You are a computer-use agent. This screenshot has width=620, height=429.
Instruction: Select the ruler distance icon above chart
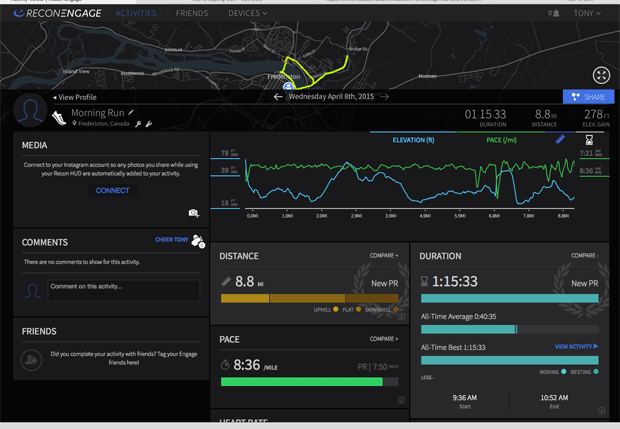[560, 140]
